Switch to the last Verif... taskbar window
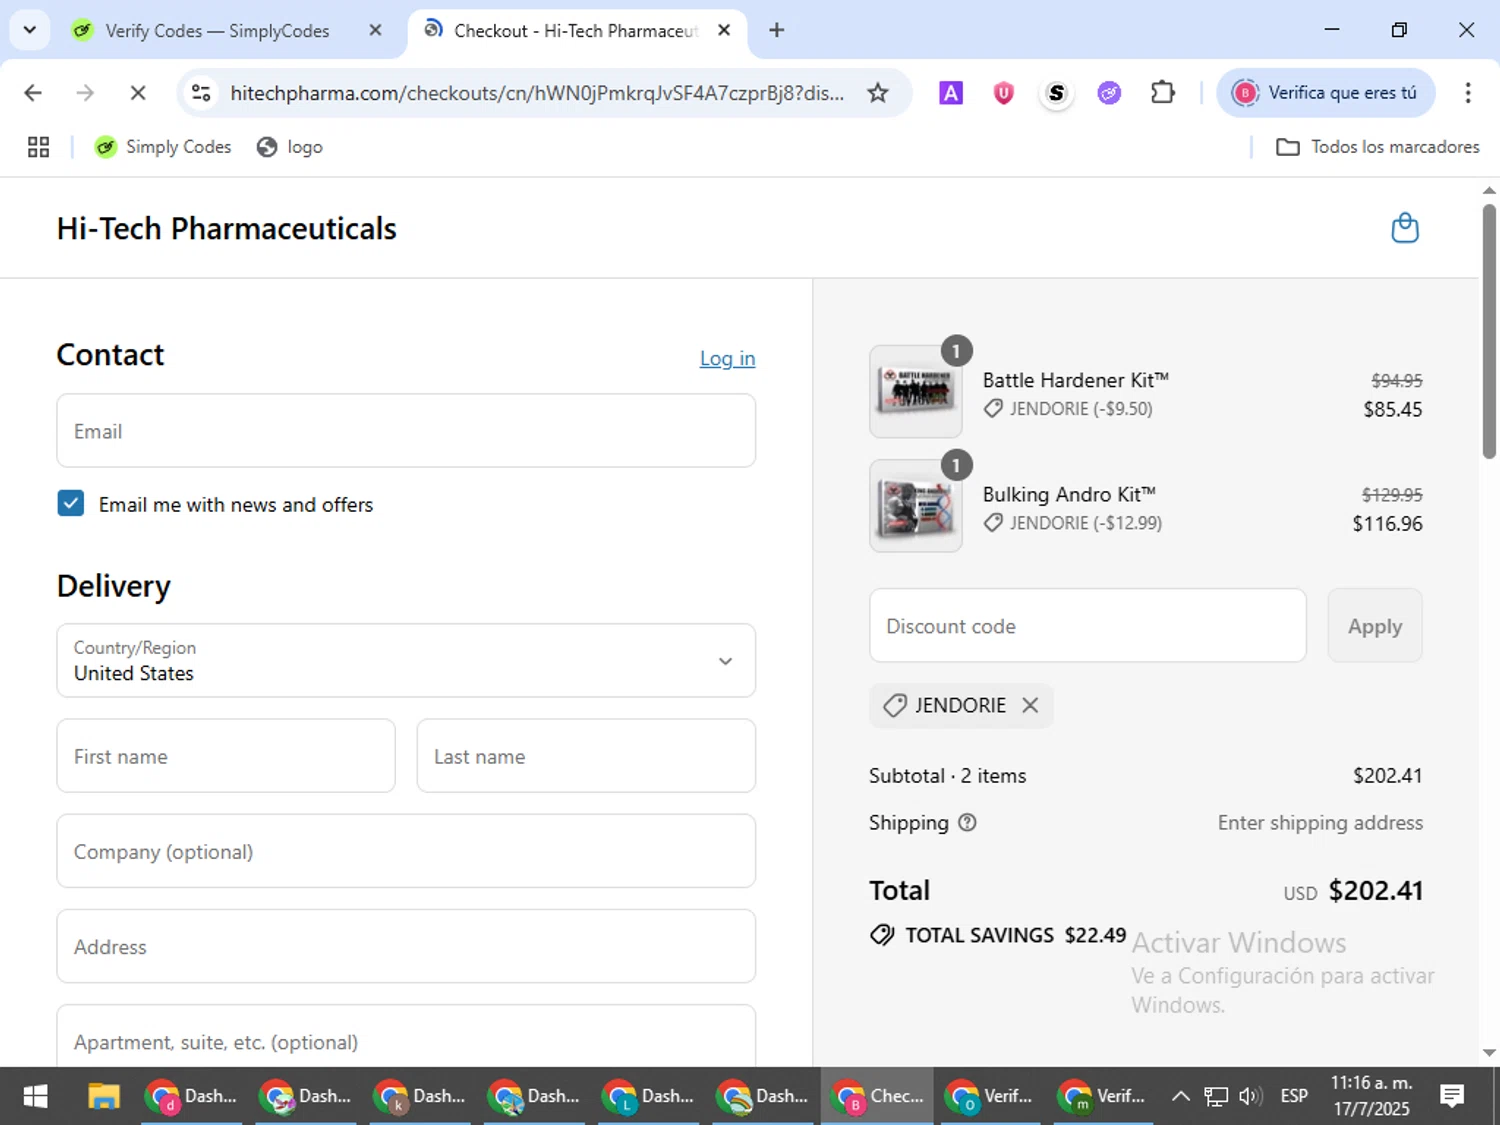This screenshot has width=1500, height=1125. 1104,1096
